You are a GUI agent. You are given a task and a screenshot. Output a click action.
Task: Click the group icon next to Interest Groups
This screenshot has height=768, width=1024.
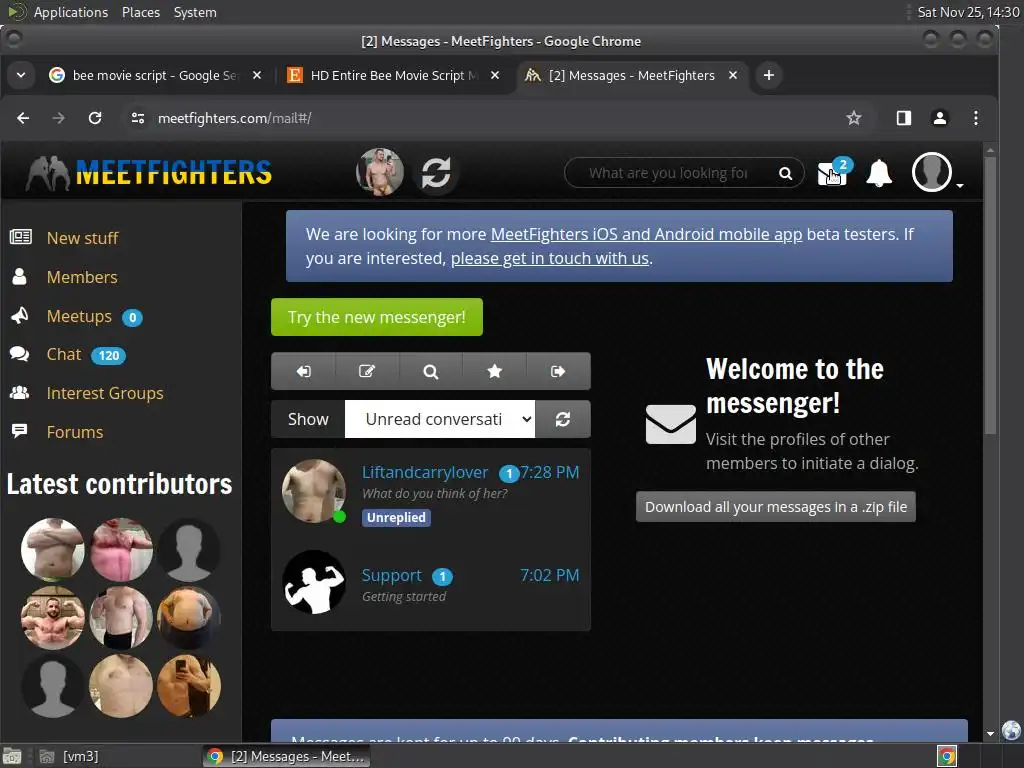[x=20, y=392]
